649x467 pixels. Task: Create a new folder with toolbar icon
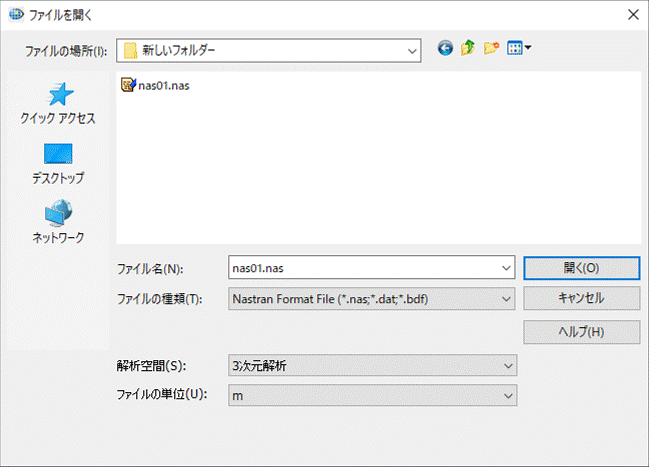click(491, 48)
